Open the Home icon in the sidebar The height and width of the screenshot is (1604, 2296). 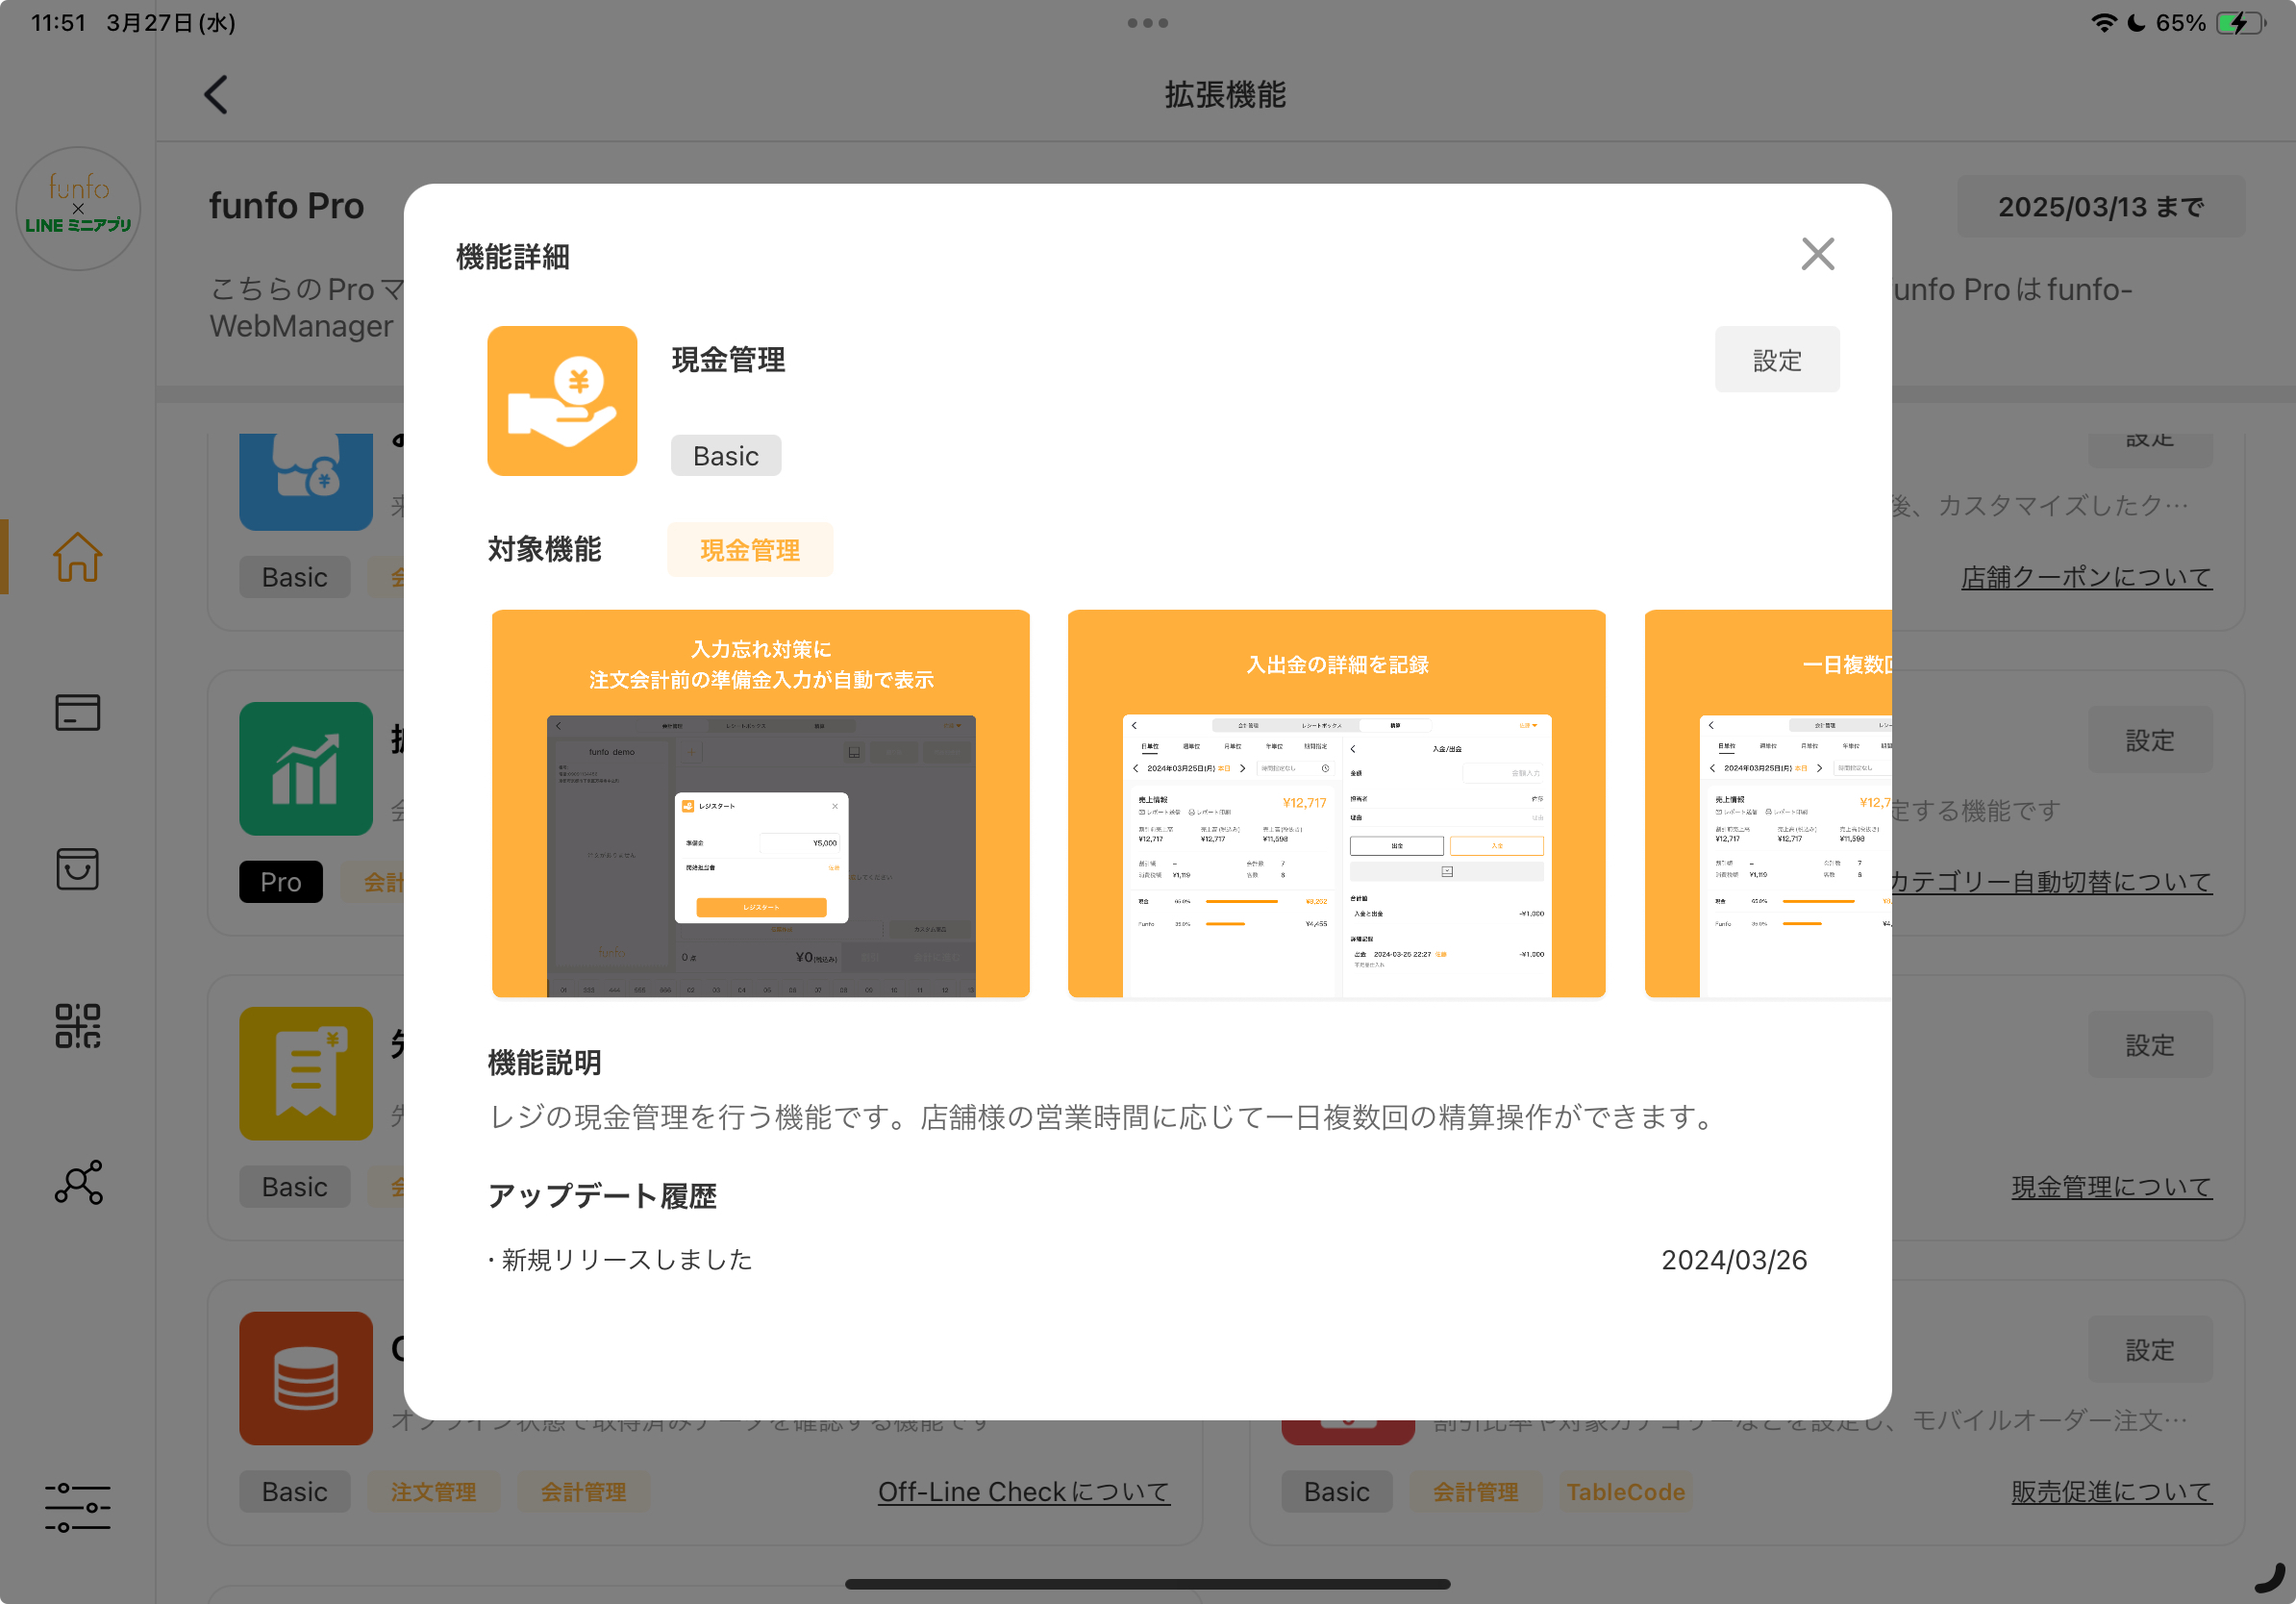[x=77, y=557]
